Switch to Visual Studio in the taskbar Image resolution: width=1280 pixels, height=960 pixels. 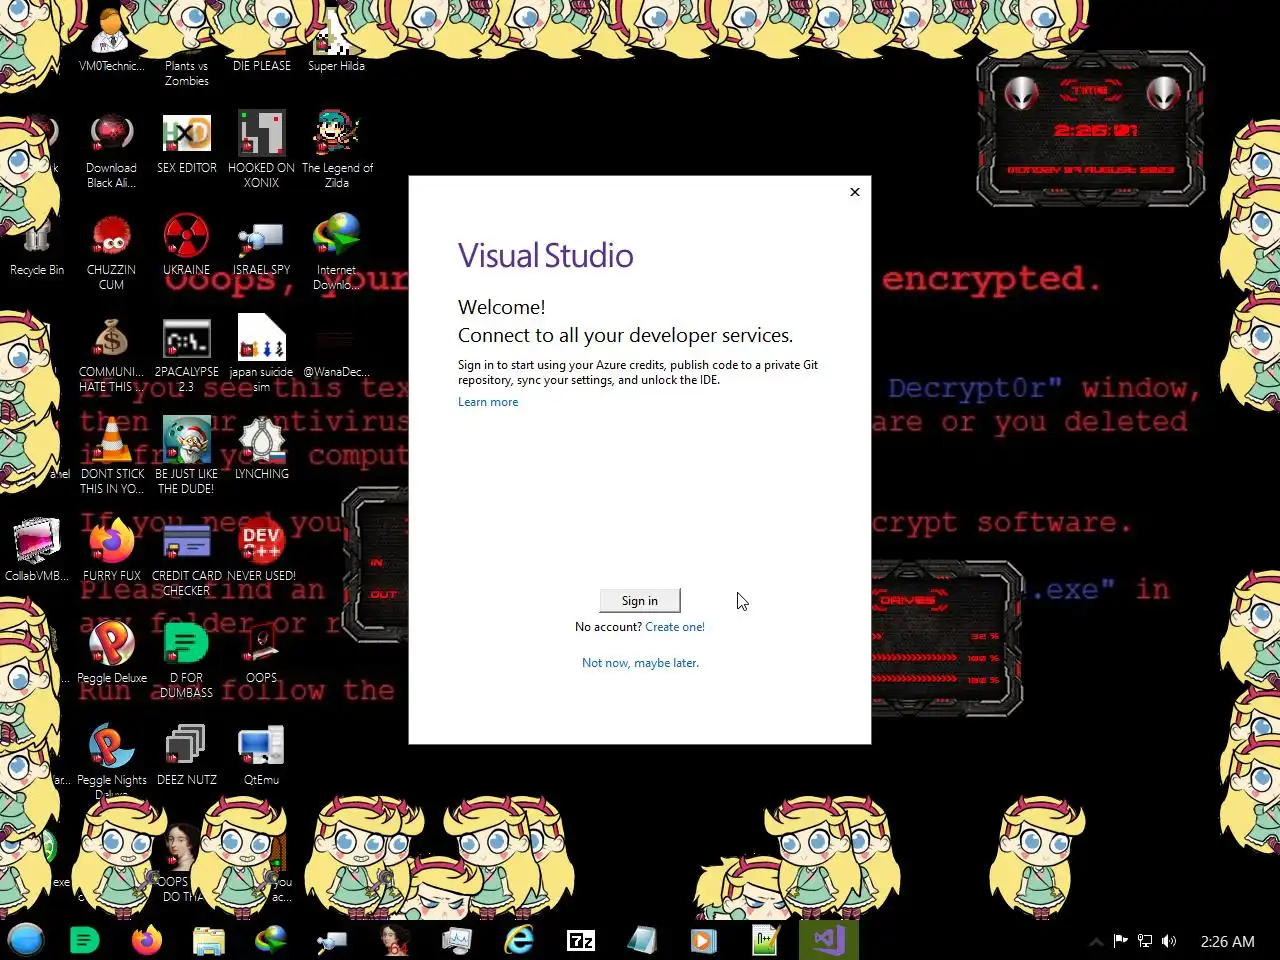pyautogui.click(x=829, y=940)
